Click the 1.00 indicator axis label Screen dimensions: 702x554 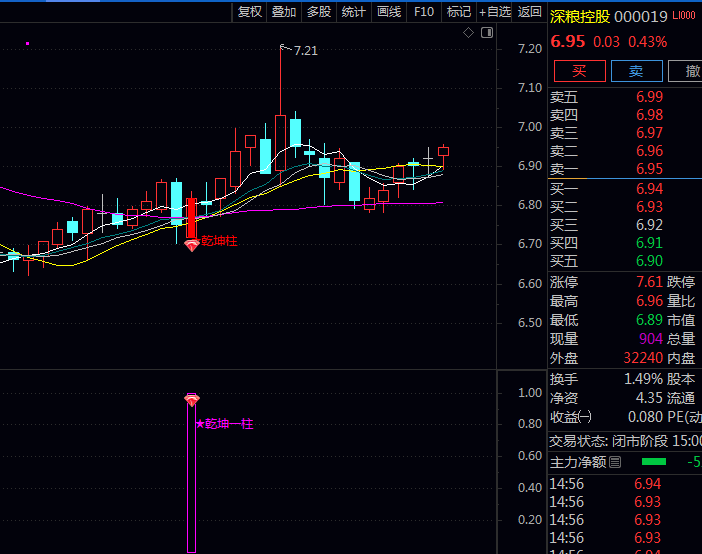pyautogui.click(x=530, y=393)
